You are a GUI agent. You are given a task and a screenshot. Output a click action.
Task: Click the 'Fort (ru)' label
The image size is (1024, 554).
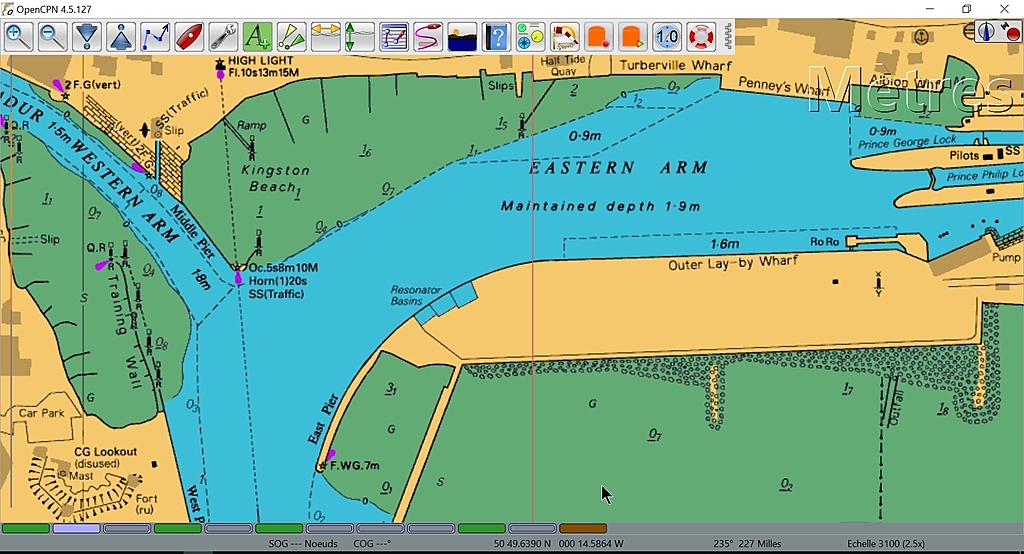pyautogui.click(x=146, y=504)
